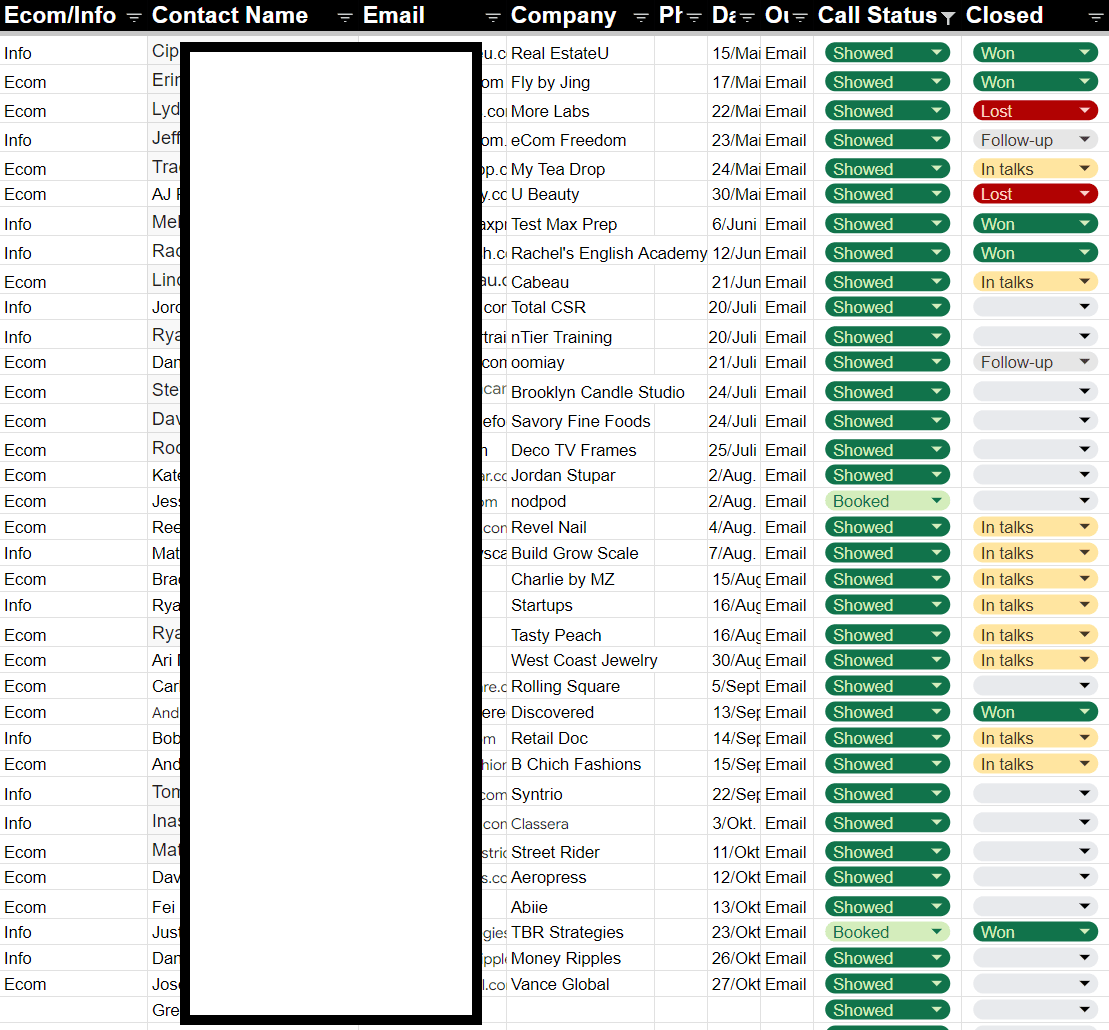Open In talks dropdown for My Tea Drop
The height and width of the screenshot is (1030, 1109).
[x=1085, y=169]
